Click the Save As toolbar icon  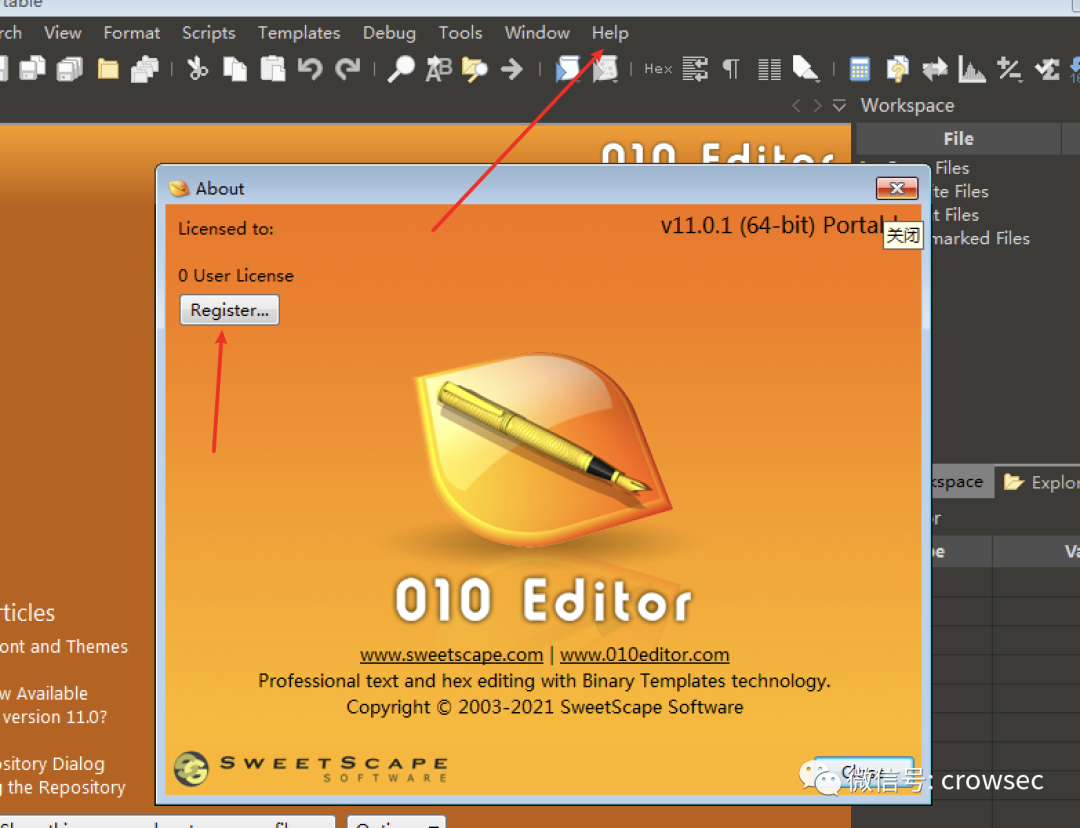pos(32,69)
